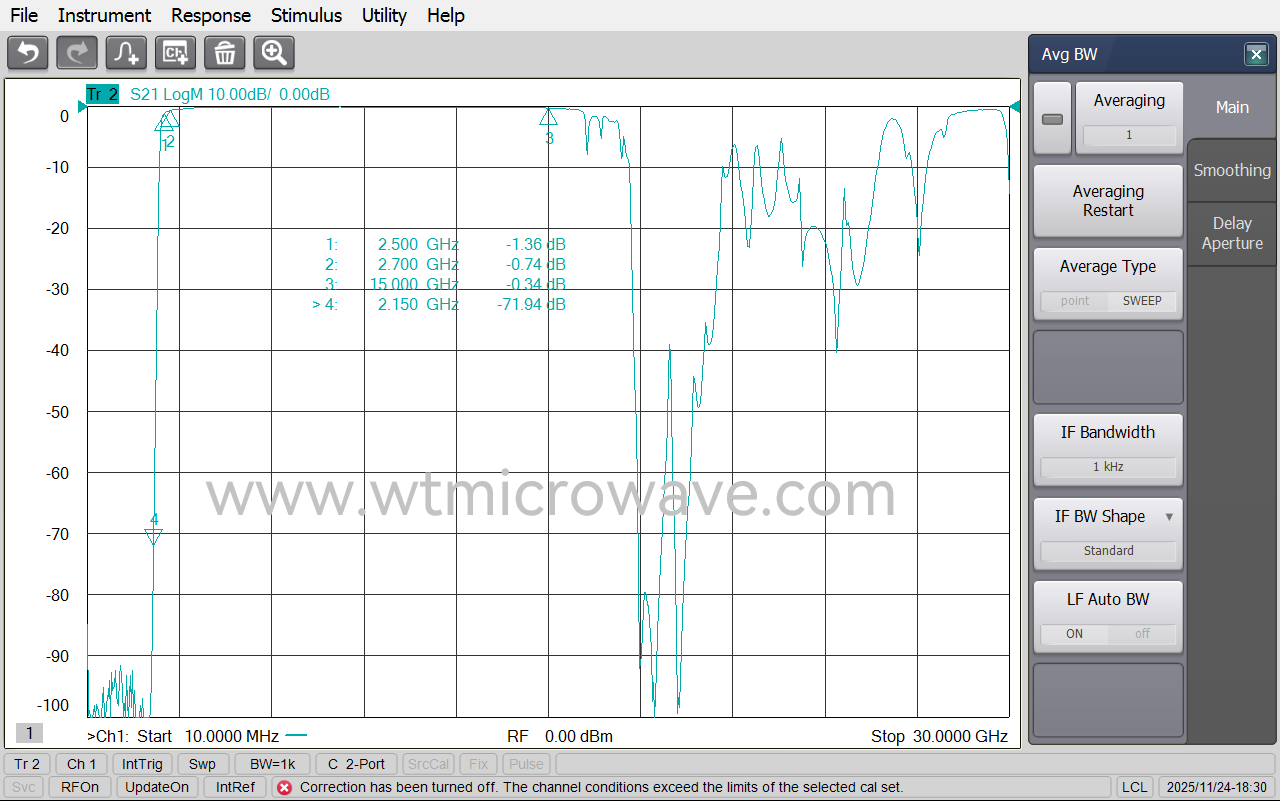
Task: Click the window number 1 tab
Action: pyautogui.click(x=29, y=733)
